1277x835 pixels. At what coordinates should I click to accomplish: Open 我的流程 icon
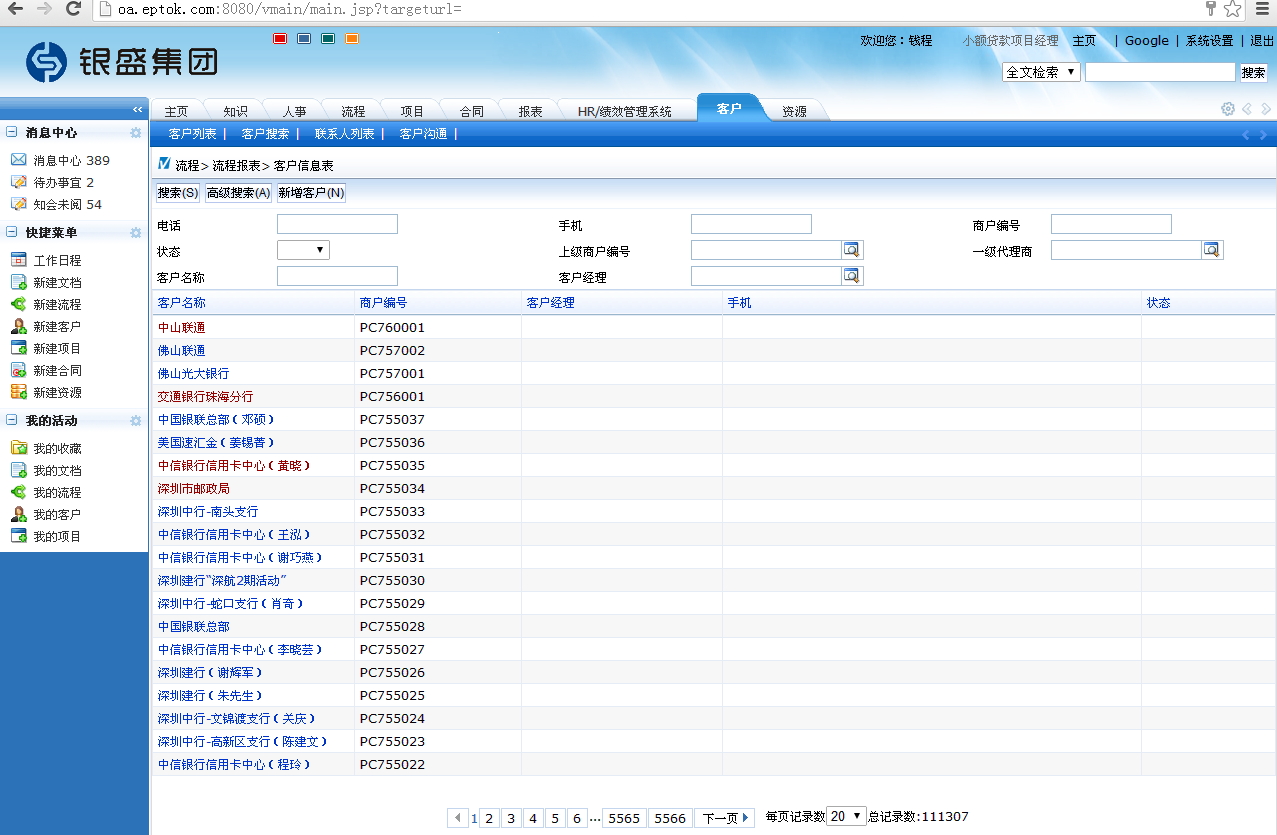click(18, 492)
